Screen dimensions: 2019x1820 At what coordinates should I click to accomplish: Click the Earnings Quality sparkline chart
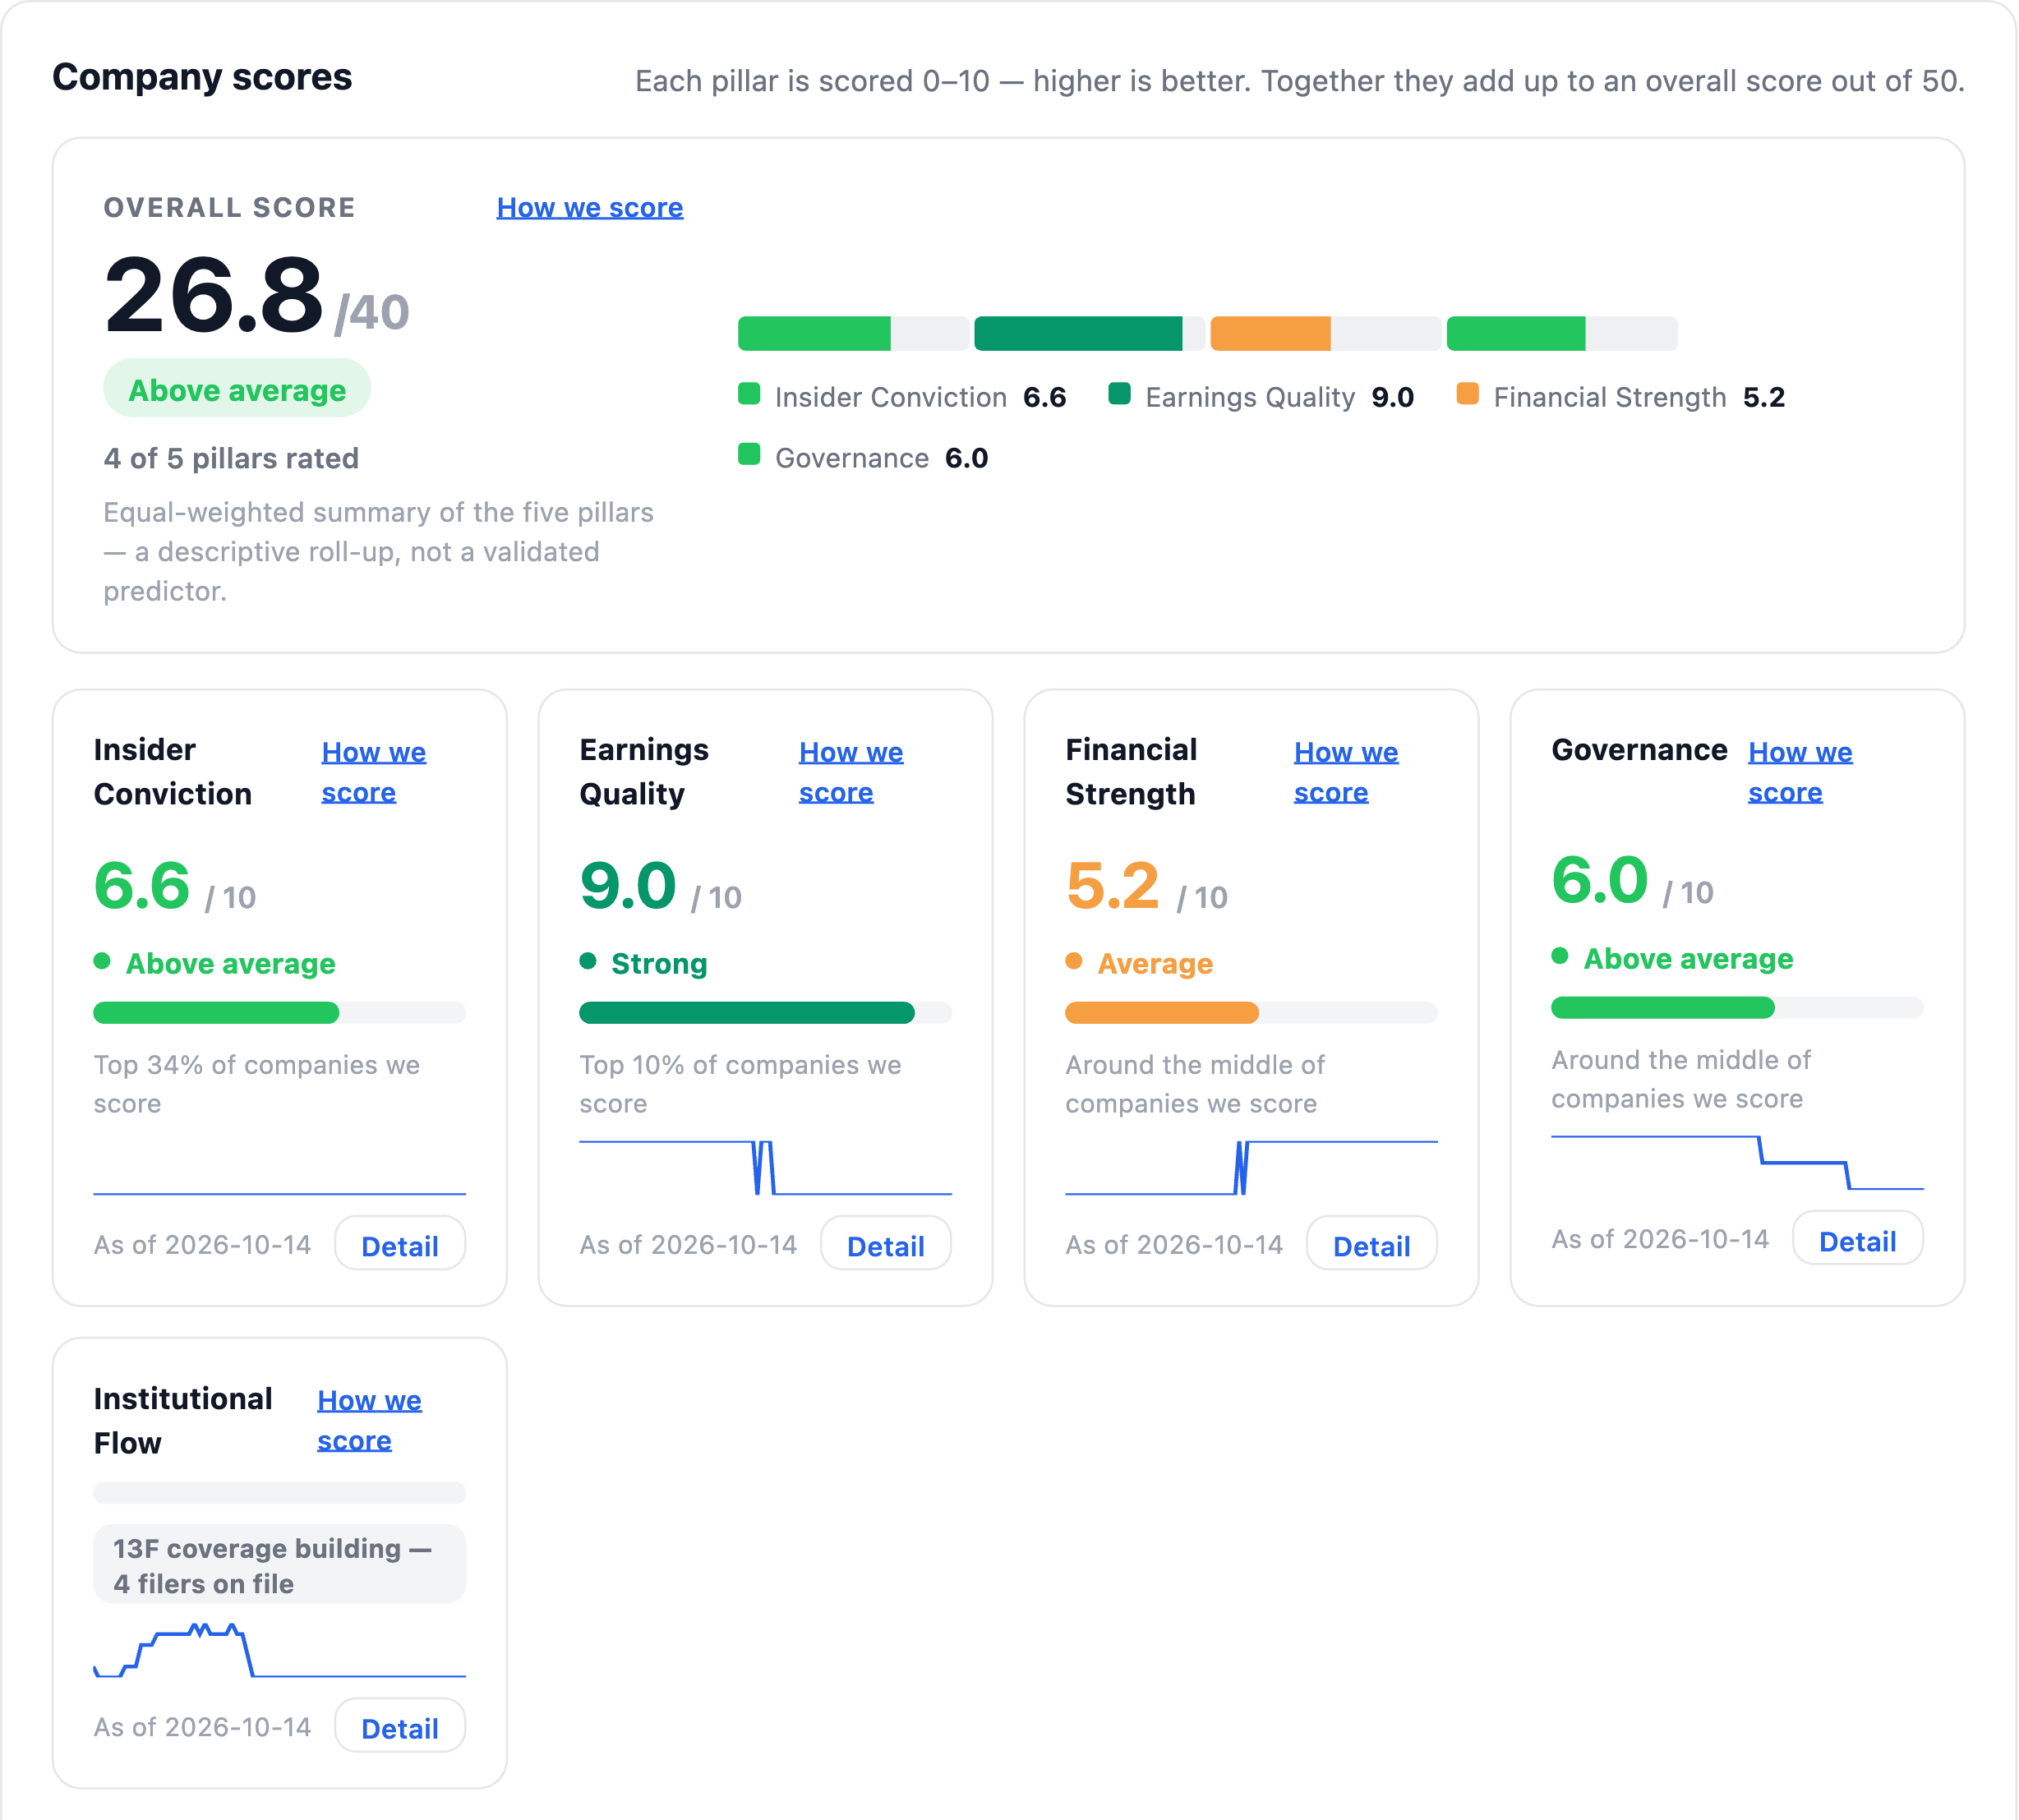pyautogui.click(x=766, y=1168)
